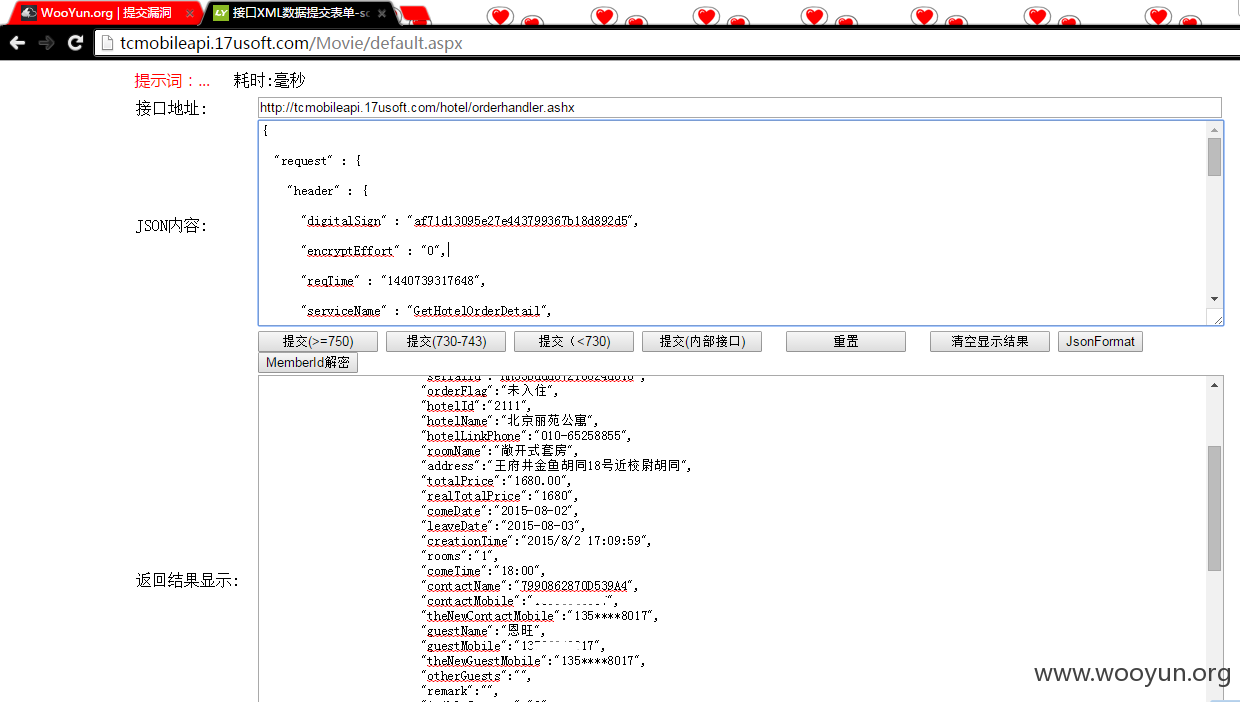Click the WooYun tab favicon
Screen dimensions: 1240x702
pos(29,13)
